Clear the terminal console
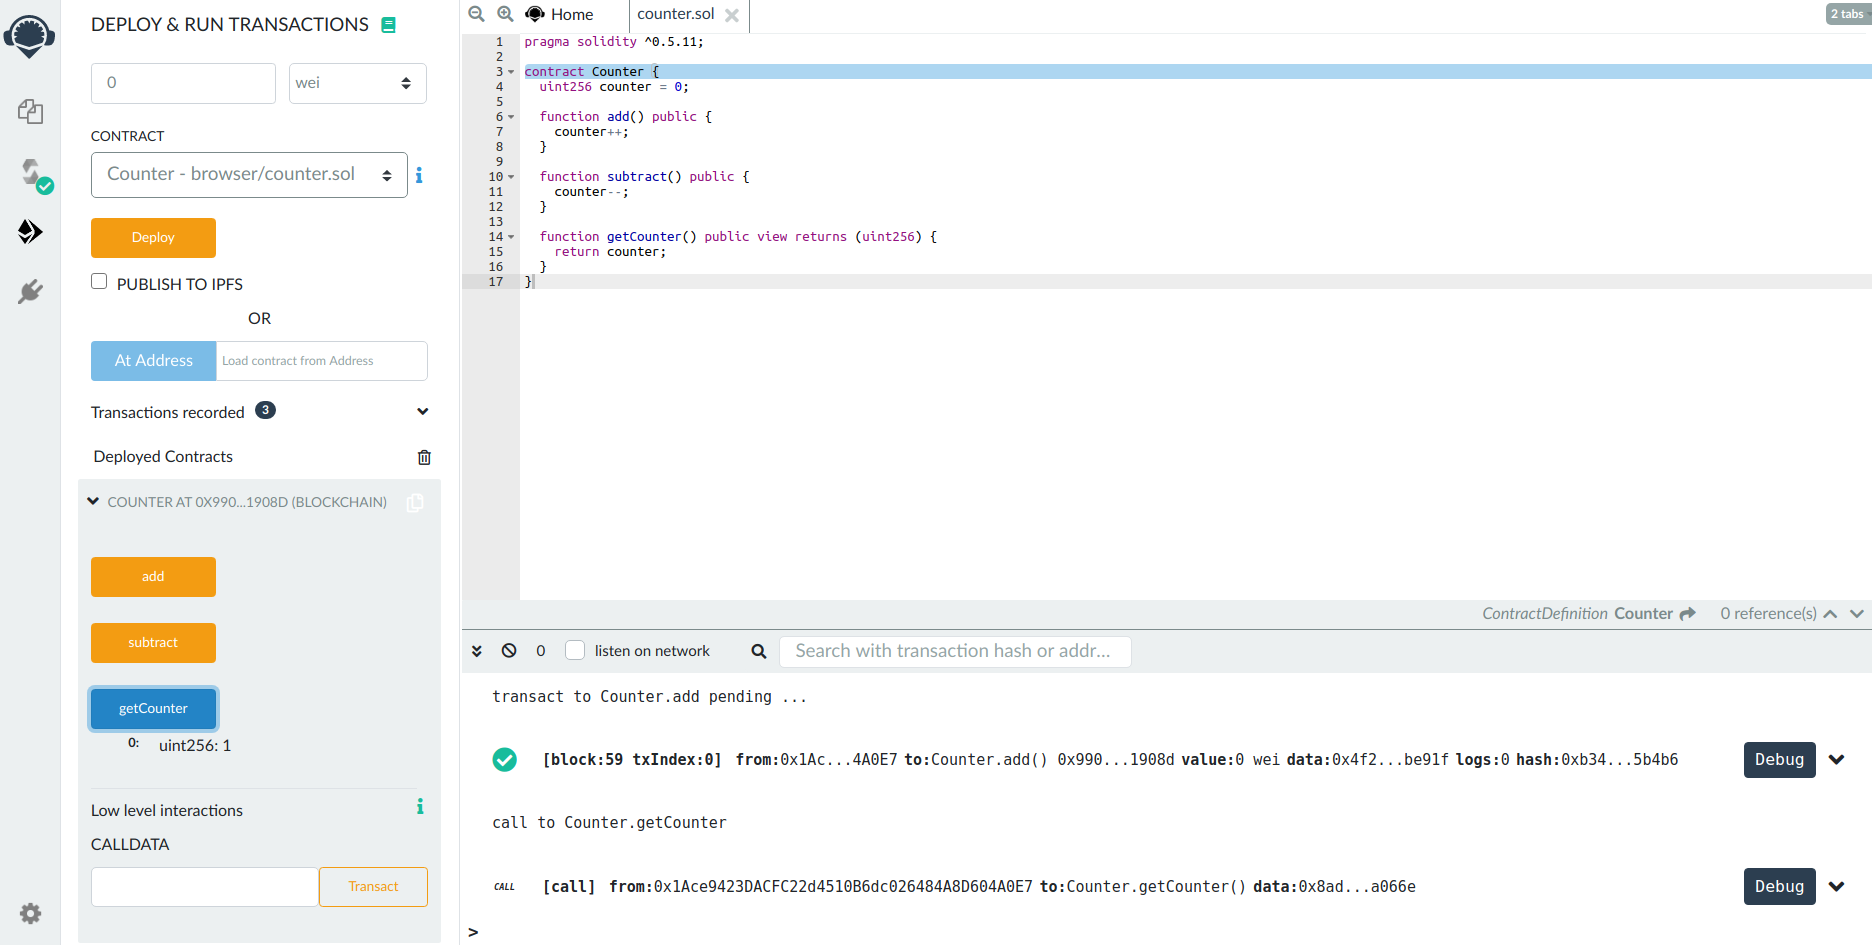The width and height of the screenshot is (1872, 945). pyautogui.click(x=509, y=651)
